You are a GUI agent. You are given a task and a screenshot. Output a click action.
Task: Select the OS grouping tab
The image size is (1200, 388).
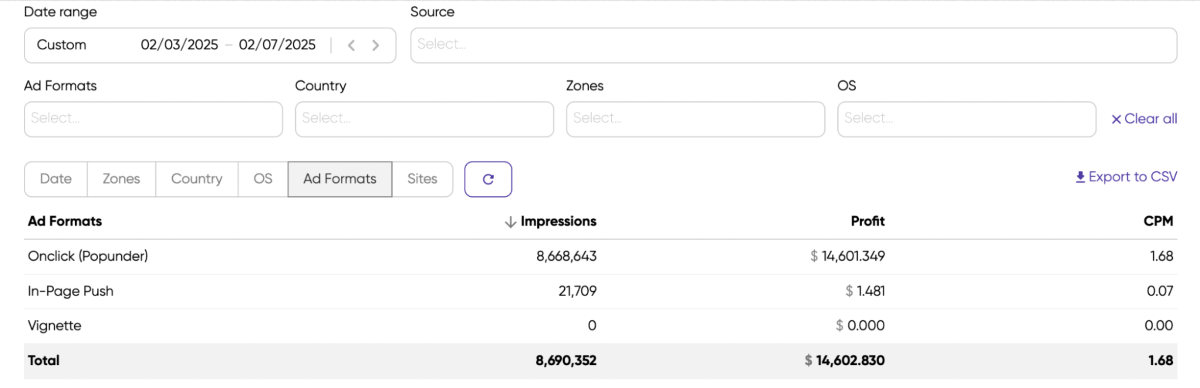click(x=263, y=179)
